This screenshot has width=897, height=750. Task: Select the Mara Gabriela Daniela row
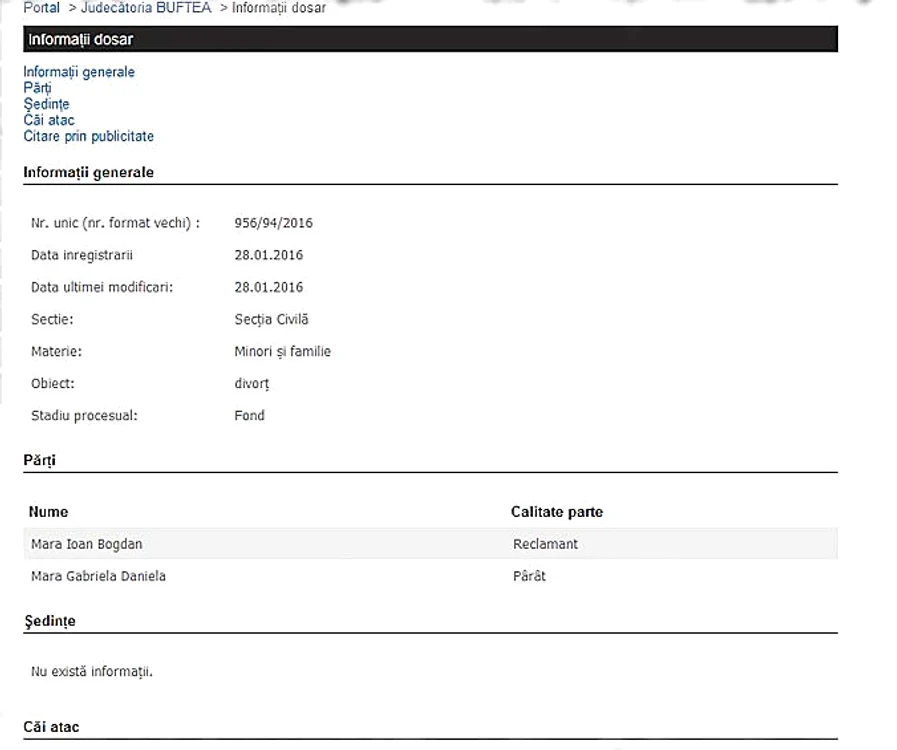tap(430, 576)
